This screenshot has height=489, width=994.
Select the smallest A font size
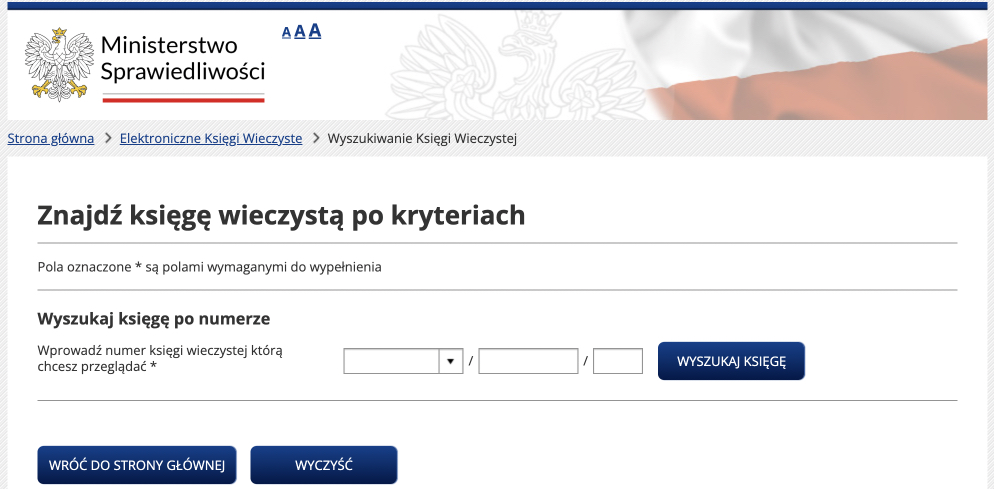(286, 33)
